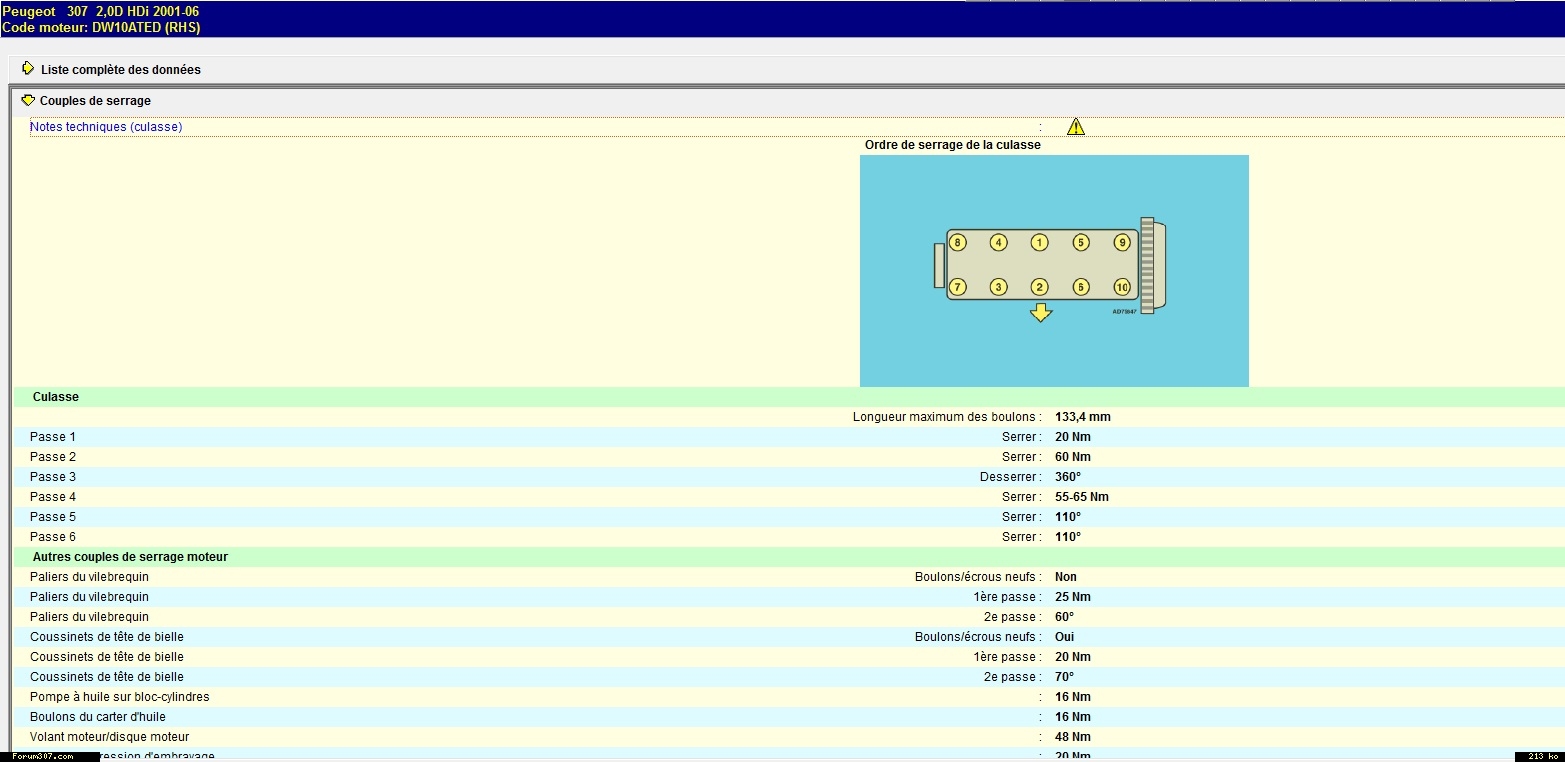Click bolt number 8 in the diagram

coord(957,242)
